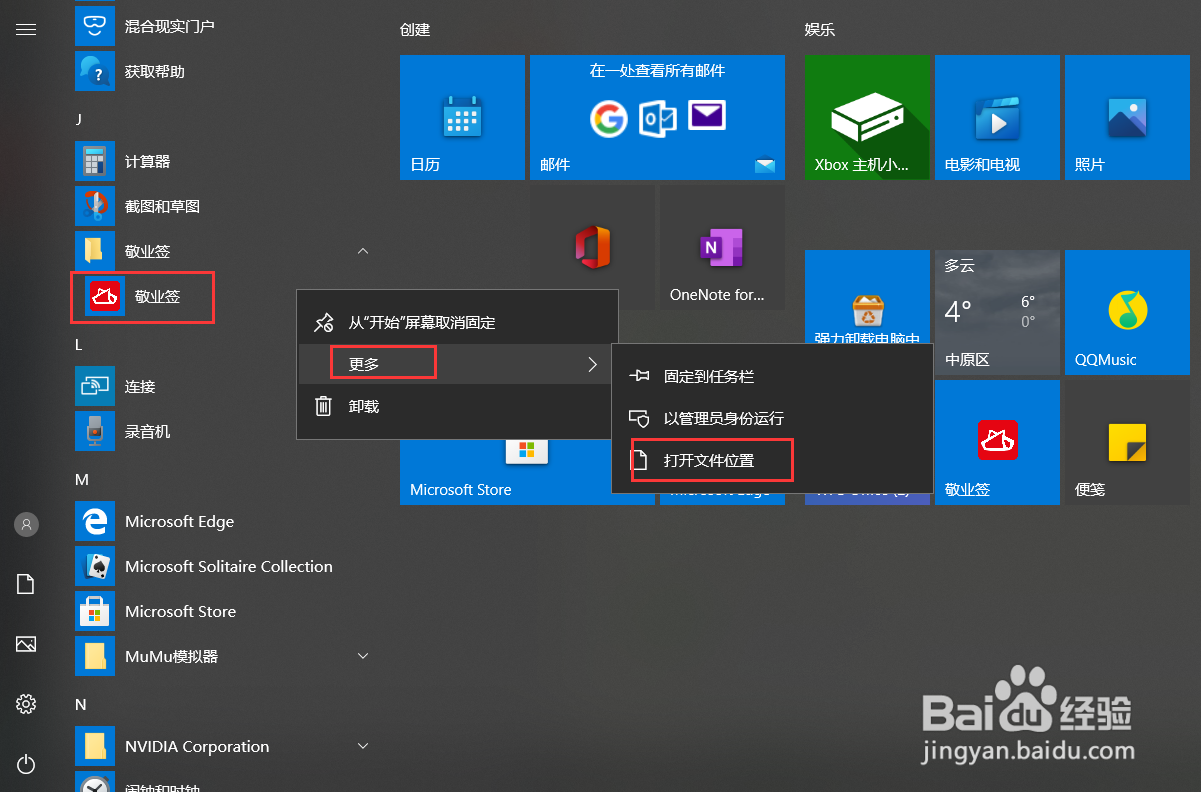
Task: Open the Pictures icon in the start sidebar
Action: tap(26, 644)
